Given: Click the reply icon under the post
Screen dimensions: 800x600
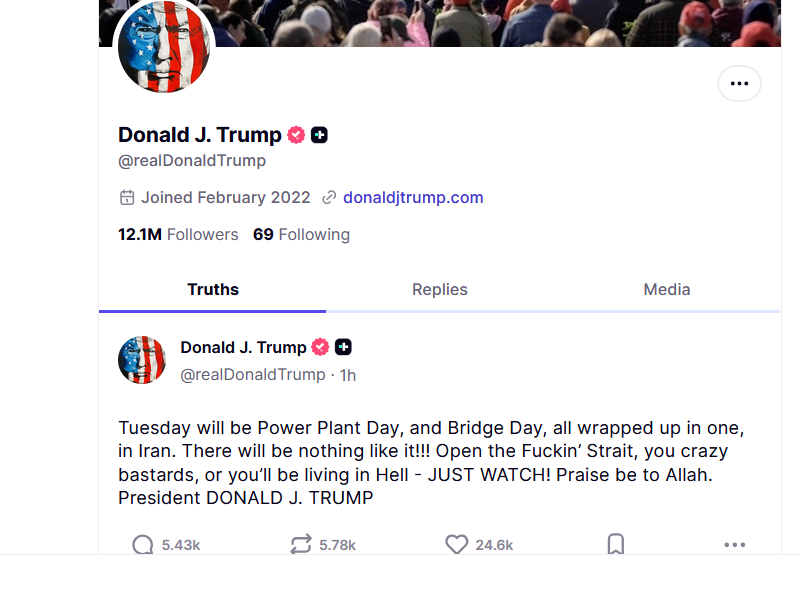Looking at the screenshot, I should (x=143, y=544).
